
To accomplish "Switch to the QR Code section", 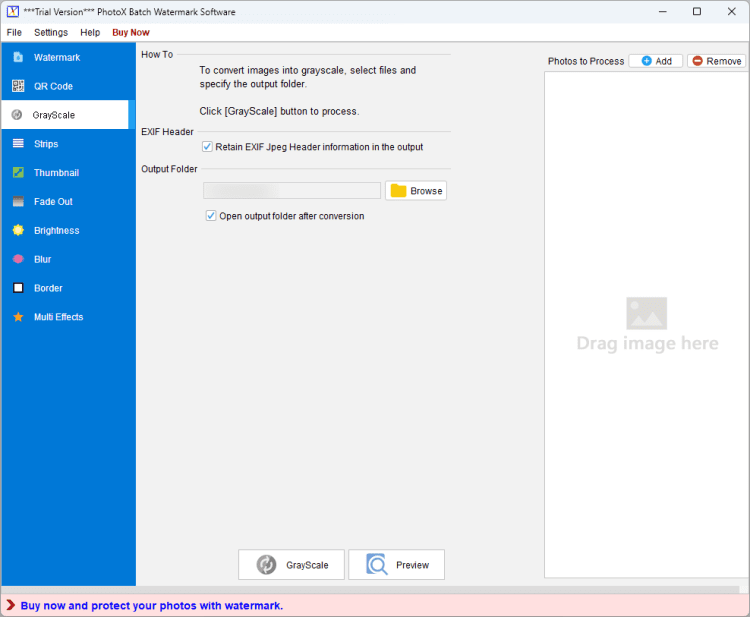I will pos(68,86).
